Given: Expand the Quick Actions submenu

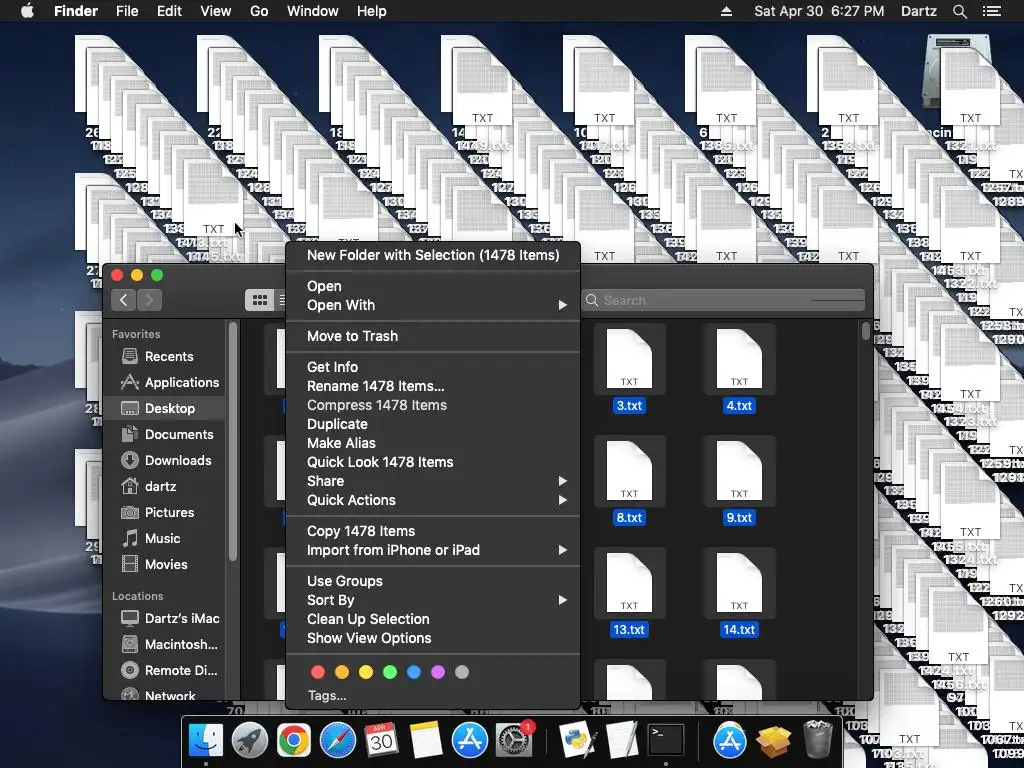Looking at the screenshot, I should point(433,500).
